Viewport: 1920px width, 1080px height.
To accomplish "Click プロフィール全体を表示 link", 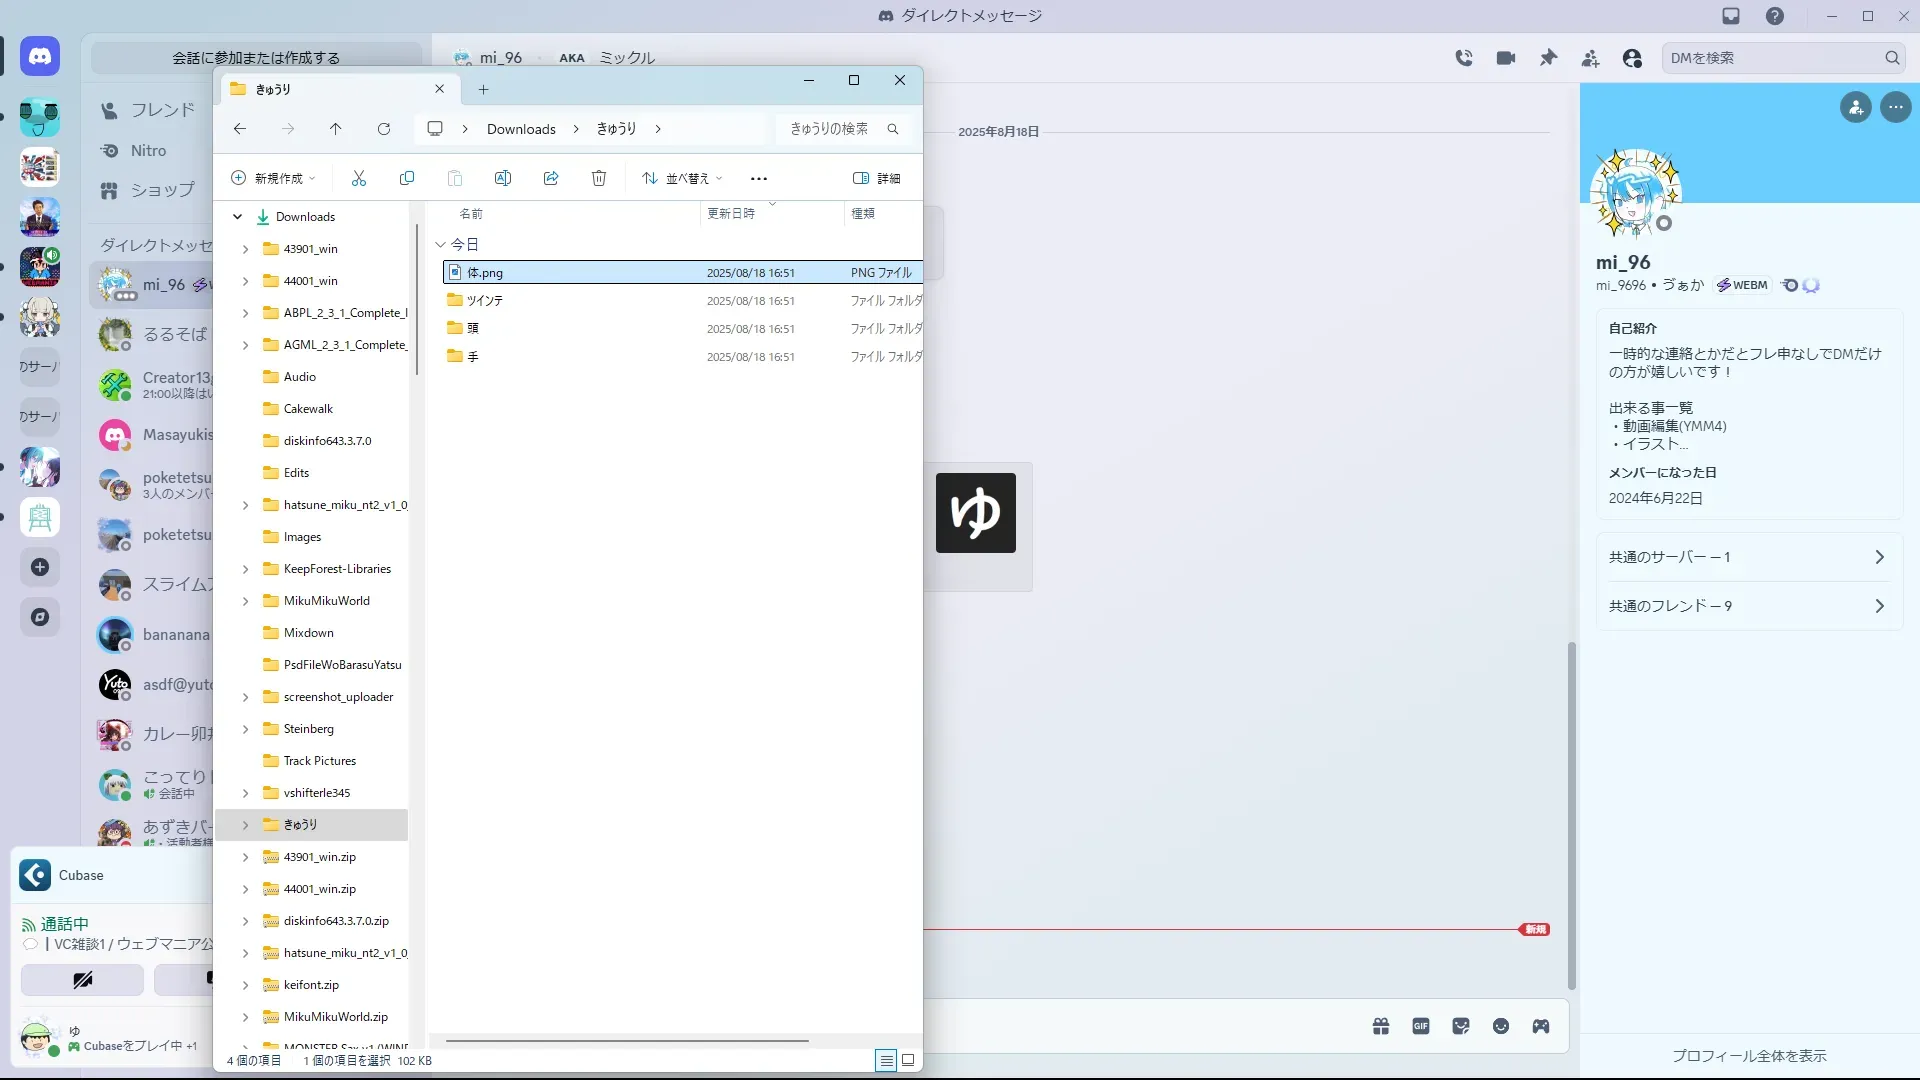I will [x=1749, y=1056].
